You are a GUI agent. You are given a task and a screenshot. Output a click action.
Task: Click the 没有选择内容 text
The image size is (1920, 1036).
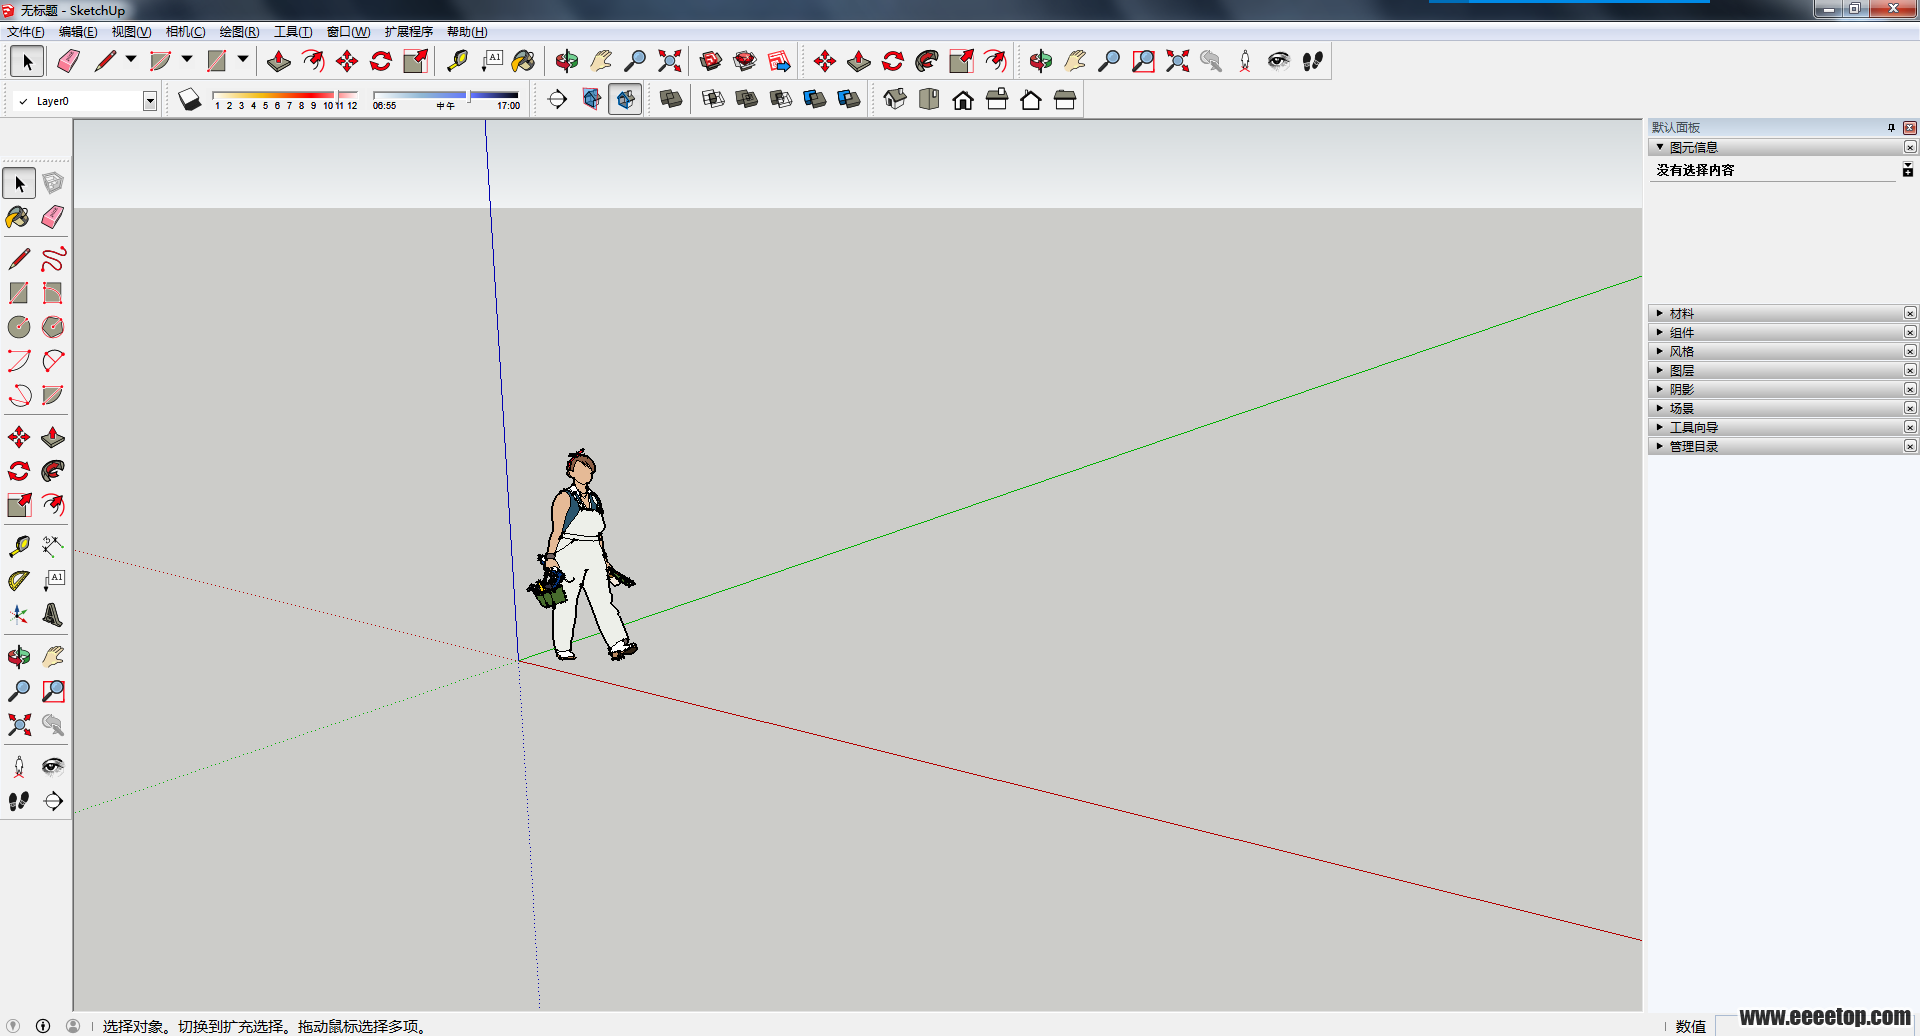tap(1695, 170)
